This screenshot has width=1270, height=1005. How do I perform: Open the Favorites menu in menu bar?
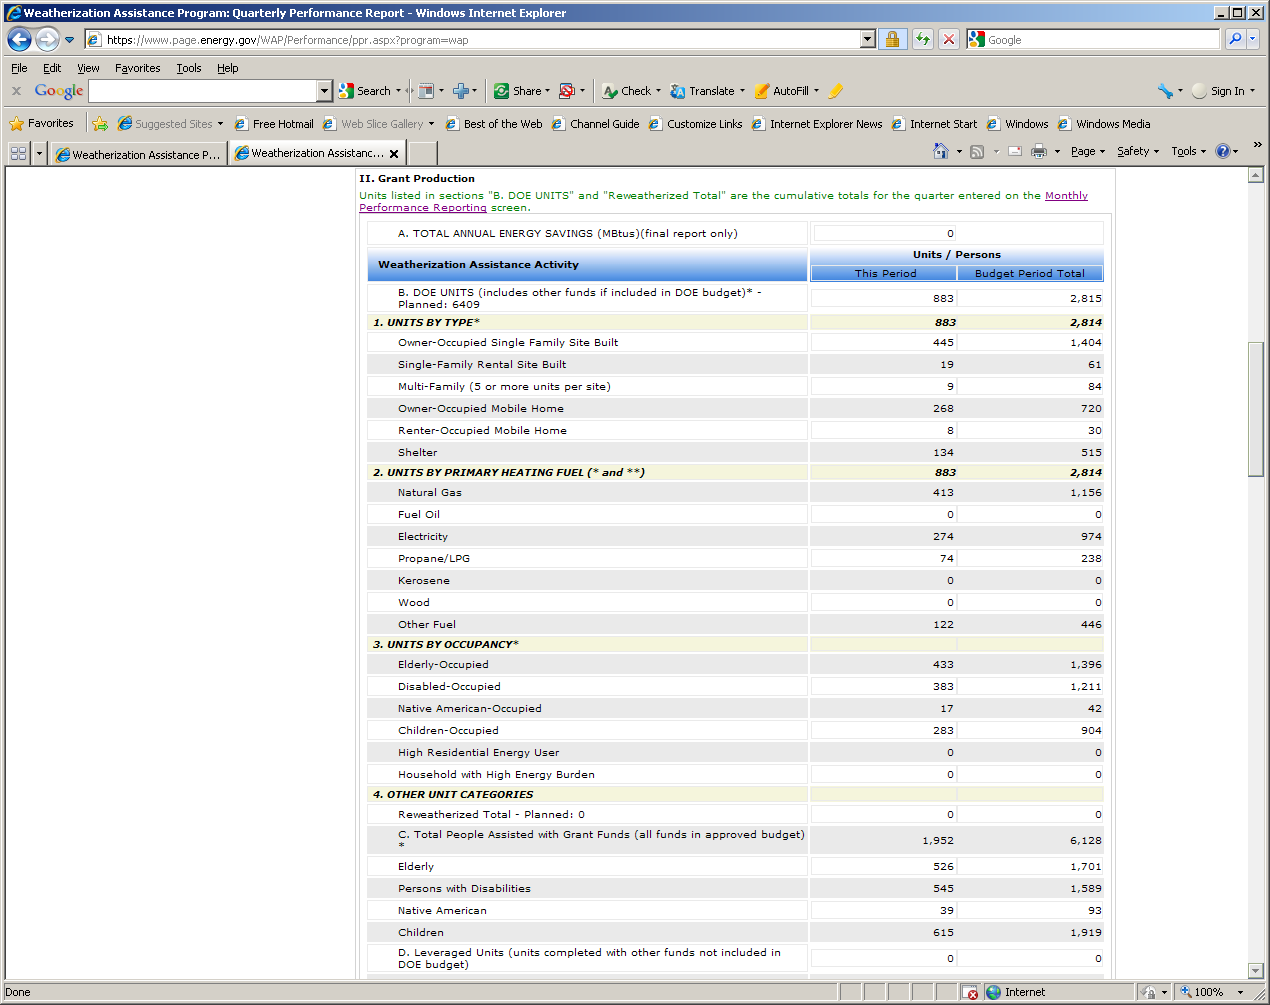pos(137,68)
